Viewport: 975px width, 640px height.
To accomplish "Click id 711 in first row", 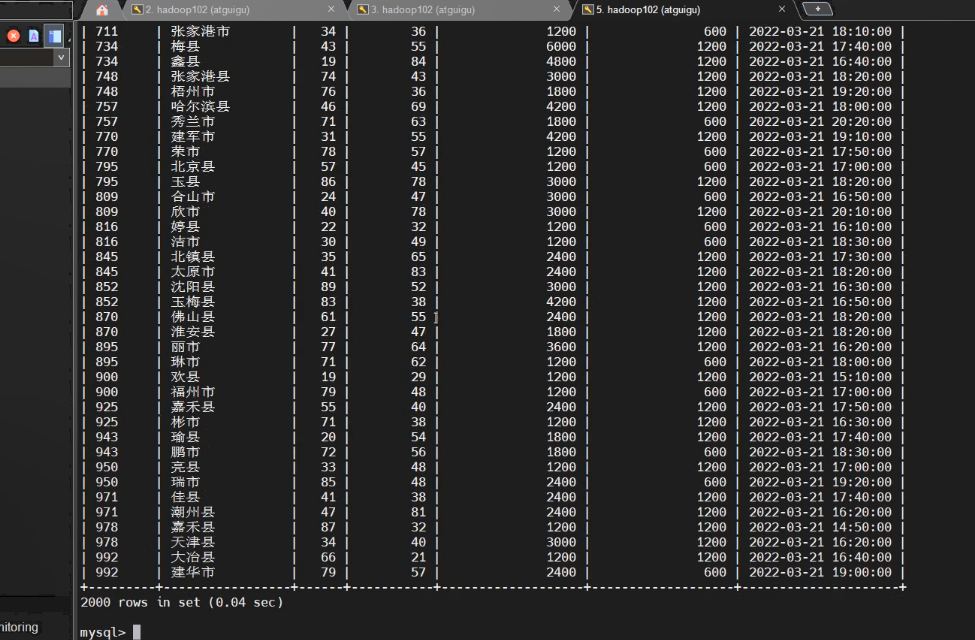I will [106, 31].
